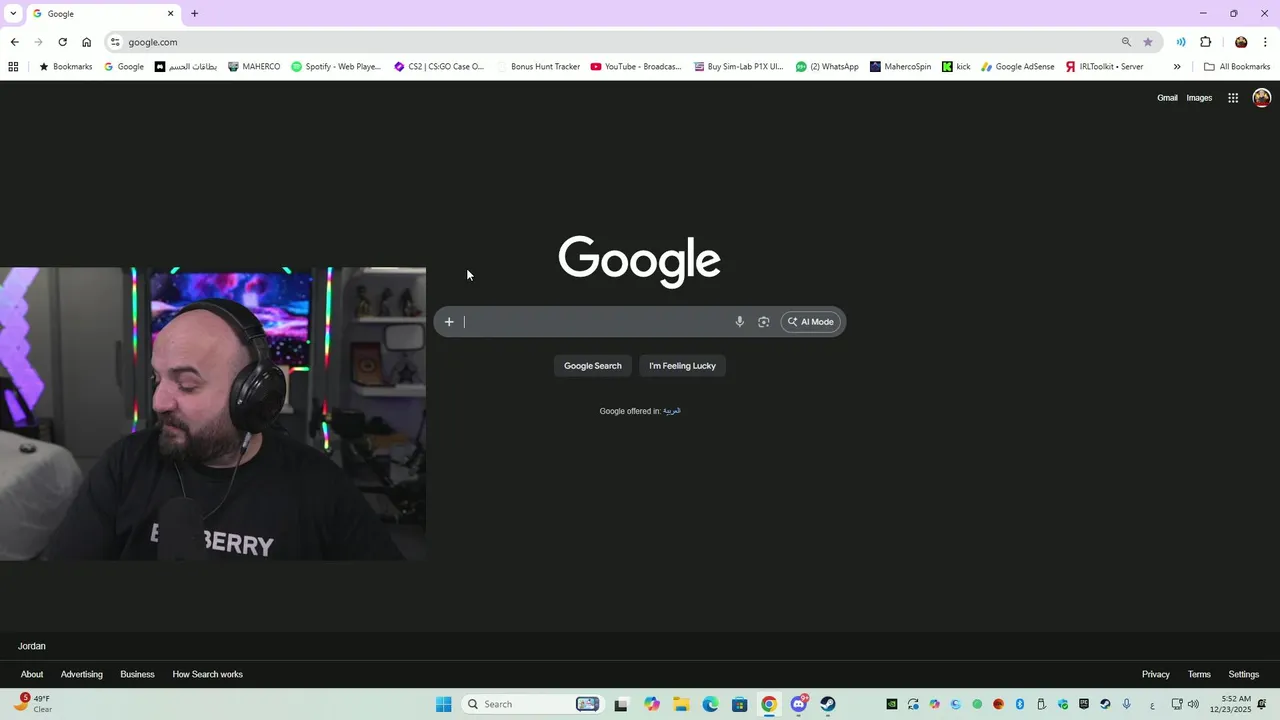
Task: Open Microsoft Store from taskbar
Action: 739,704
